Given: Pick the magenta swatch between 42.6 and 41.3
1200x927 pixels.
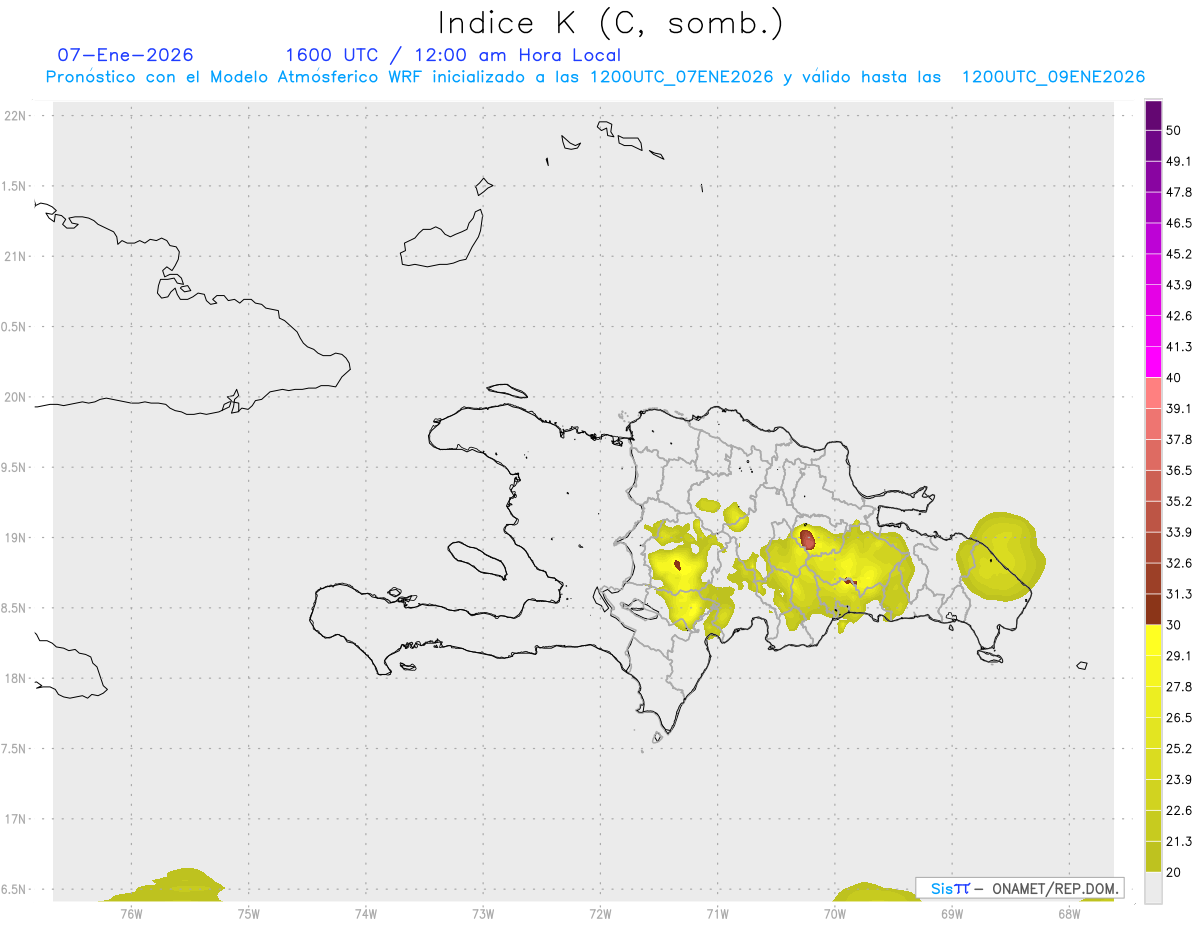Looking at the screenshot, I should tap(1153, 332).
